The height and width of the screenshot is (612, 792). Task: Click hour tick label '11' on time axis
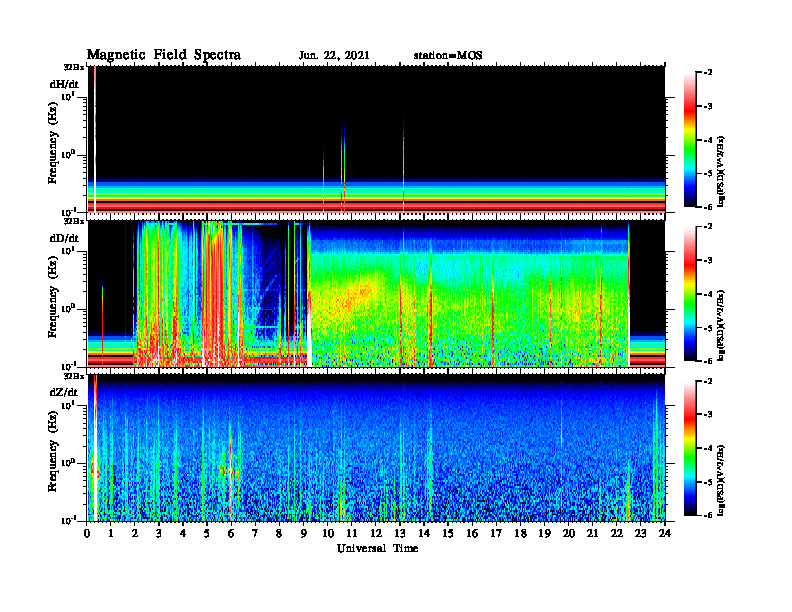(352, 534)
